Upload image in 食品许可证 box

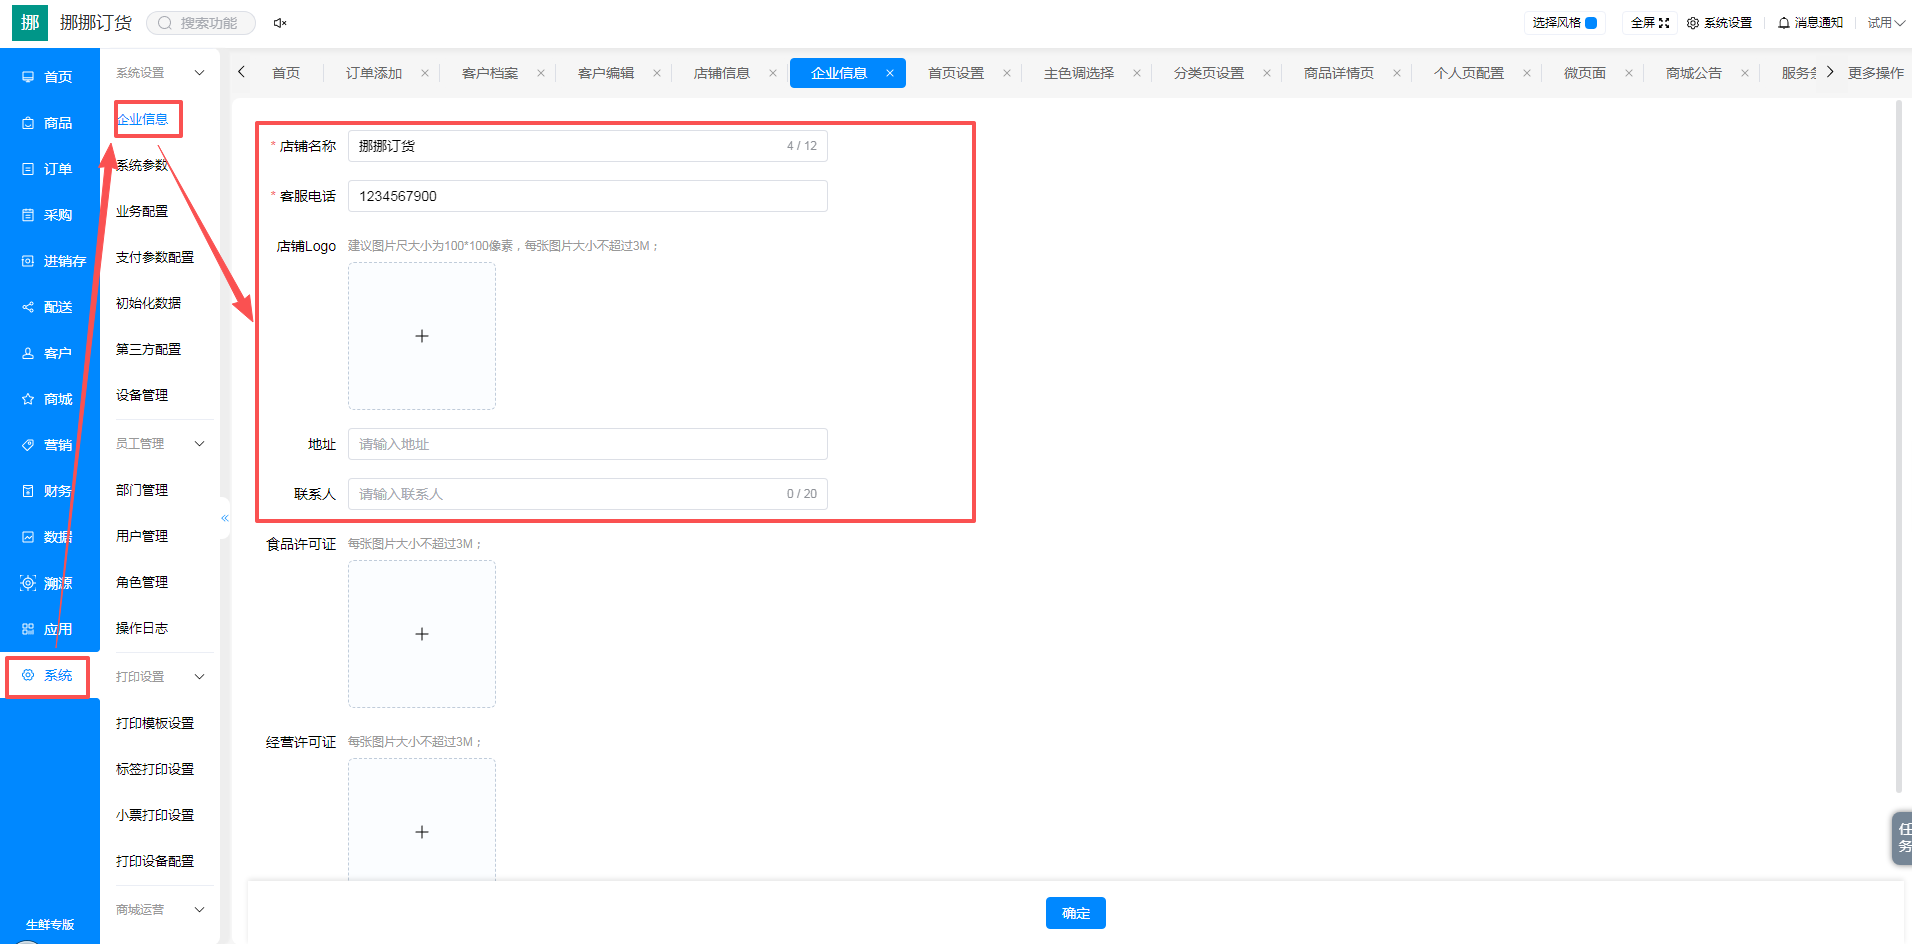pos(422,634)
